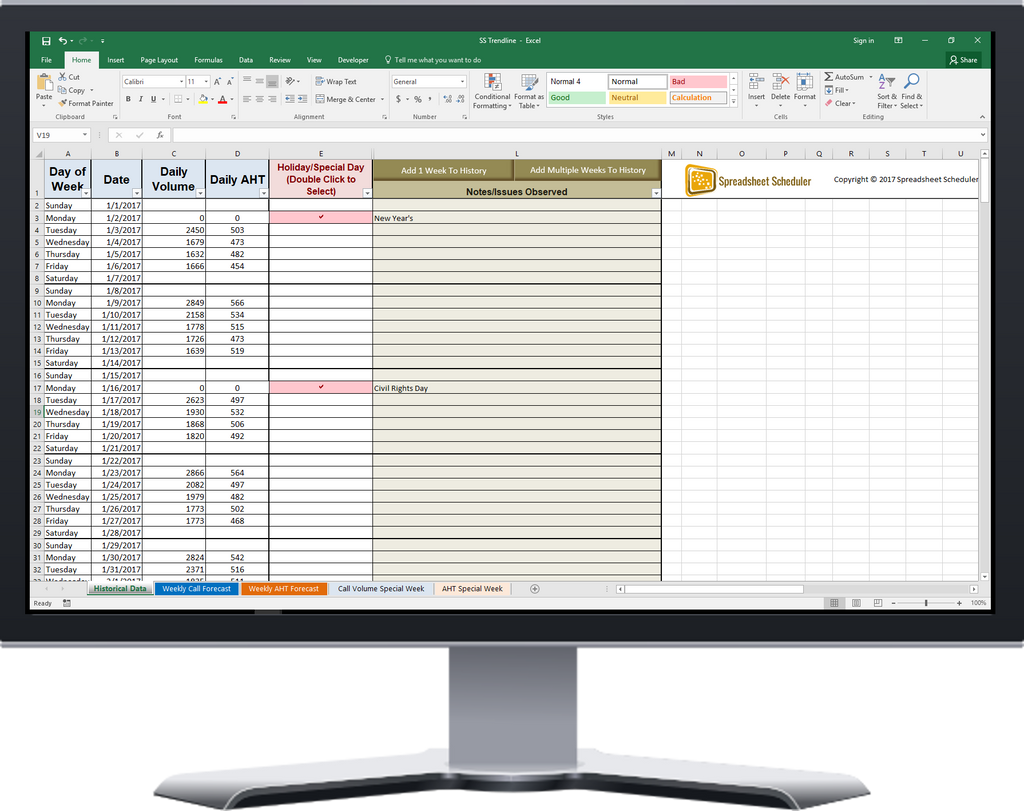This screenshot has width=1024, height=811.
Task: Open the Date column filter dropdown
Action: click(136, 193)
